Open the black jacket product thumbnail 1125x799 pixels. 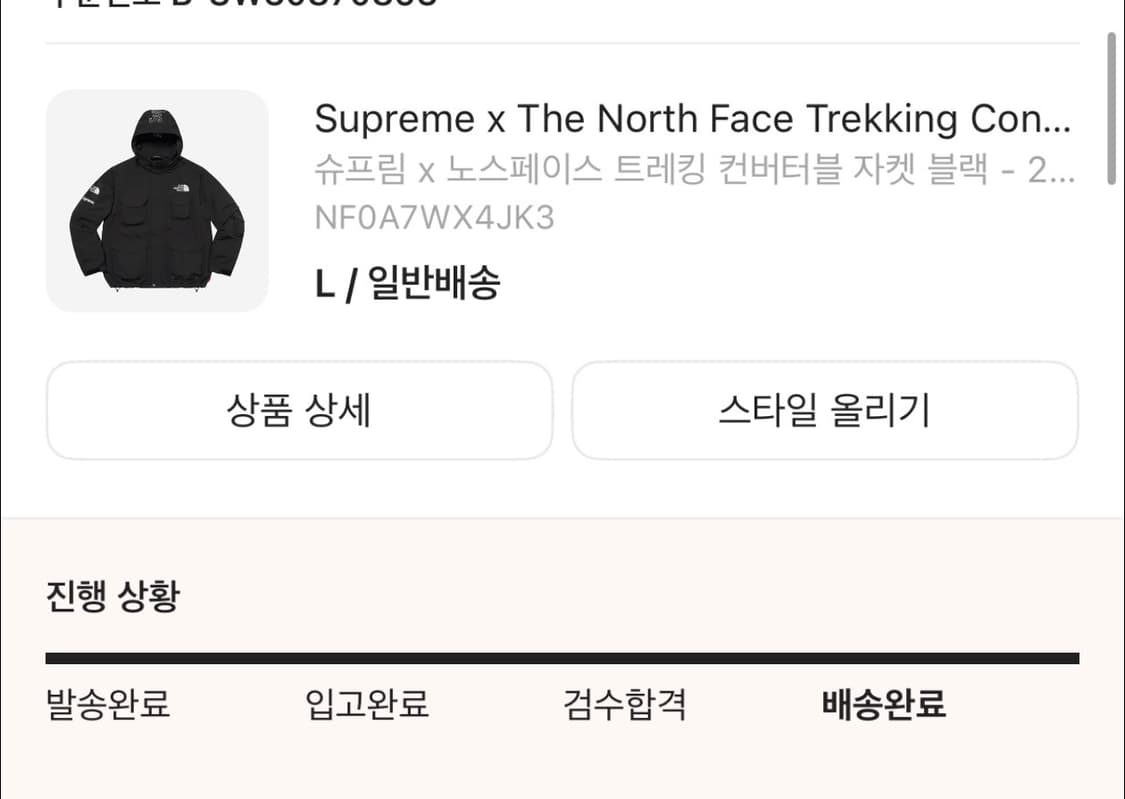(157, 201)
